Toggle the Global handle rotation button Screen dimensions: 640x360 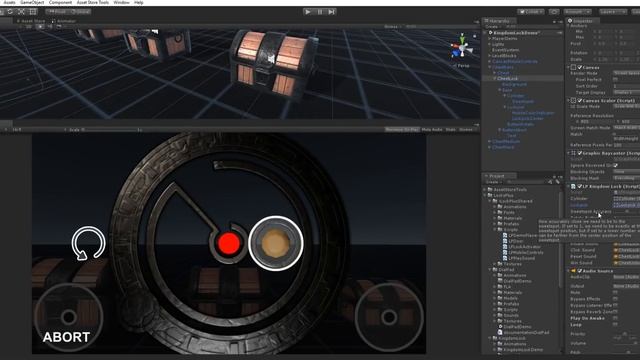[x=80, y=12]
